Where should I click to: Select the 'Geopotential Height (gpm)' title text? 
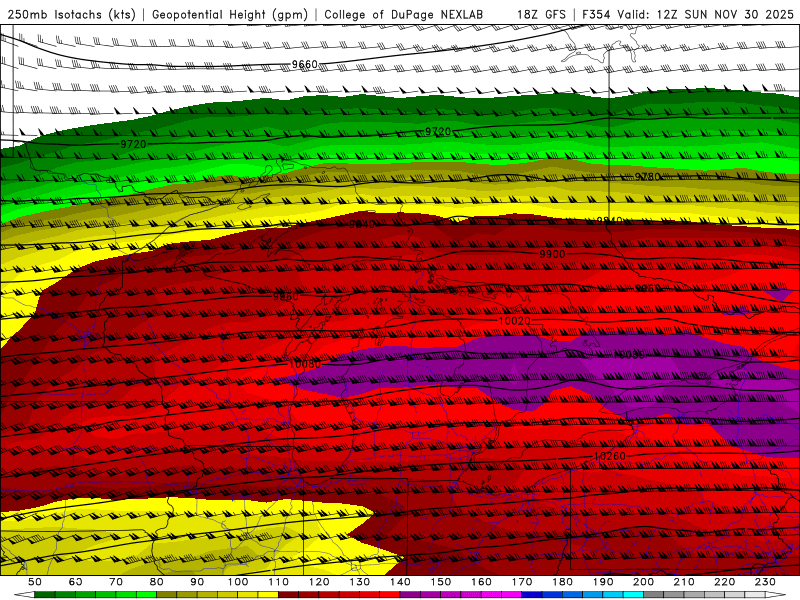click(230, 15)
